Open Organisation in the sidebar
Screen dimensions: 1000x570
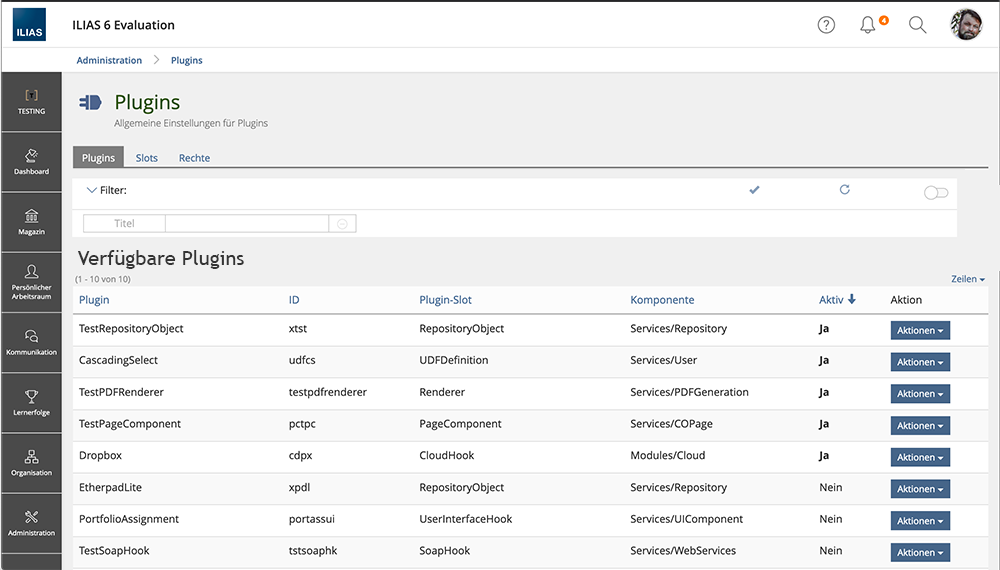31,462
